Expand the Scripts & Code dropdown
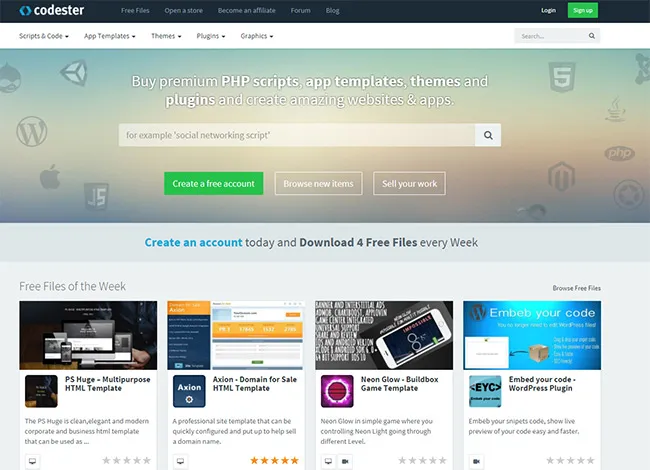The height and width of the screenshot is (470, 650). click(x=44, y=36)
